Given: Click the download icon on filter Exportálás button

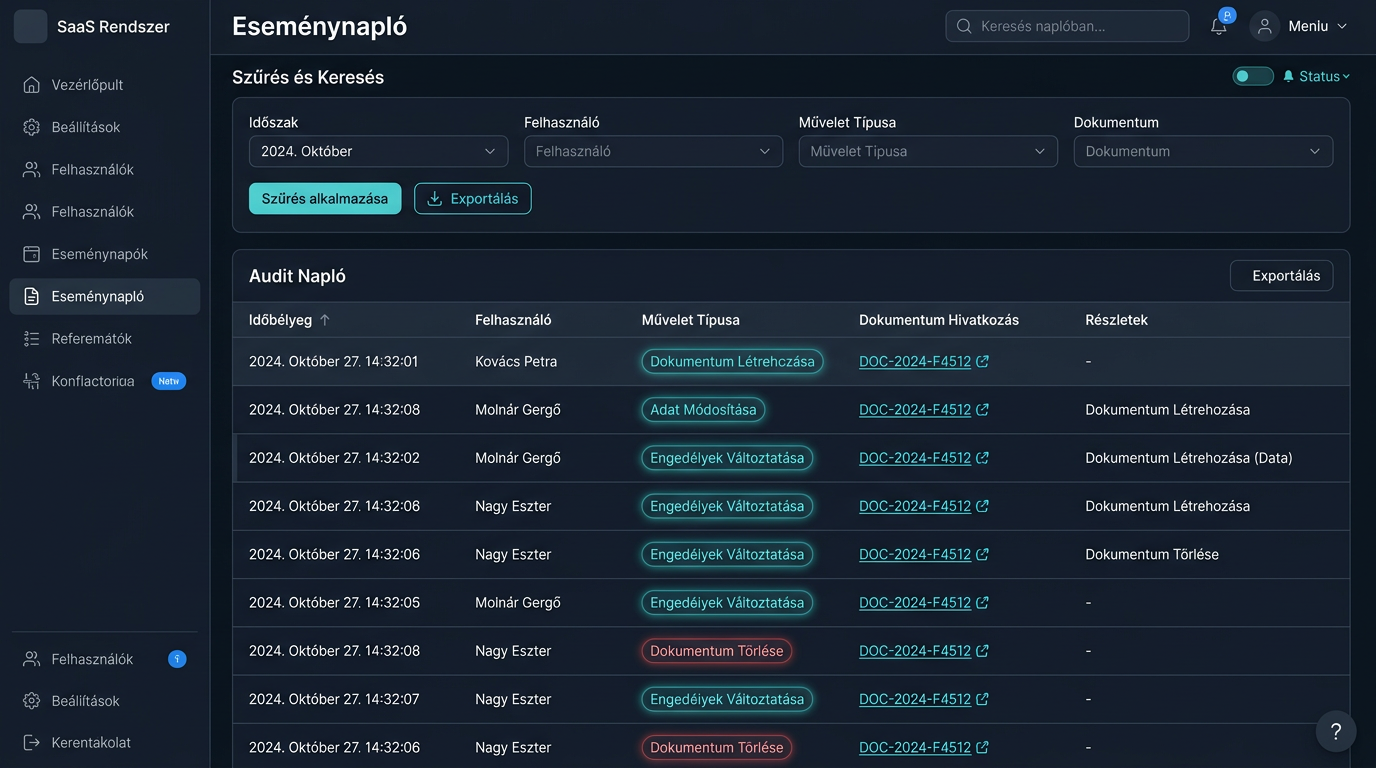Looking at the screenshot, I should 435,198.
